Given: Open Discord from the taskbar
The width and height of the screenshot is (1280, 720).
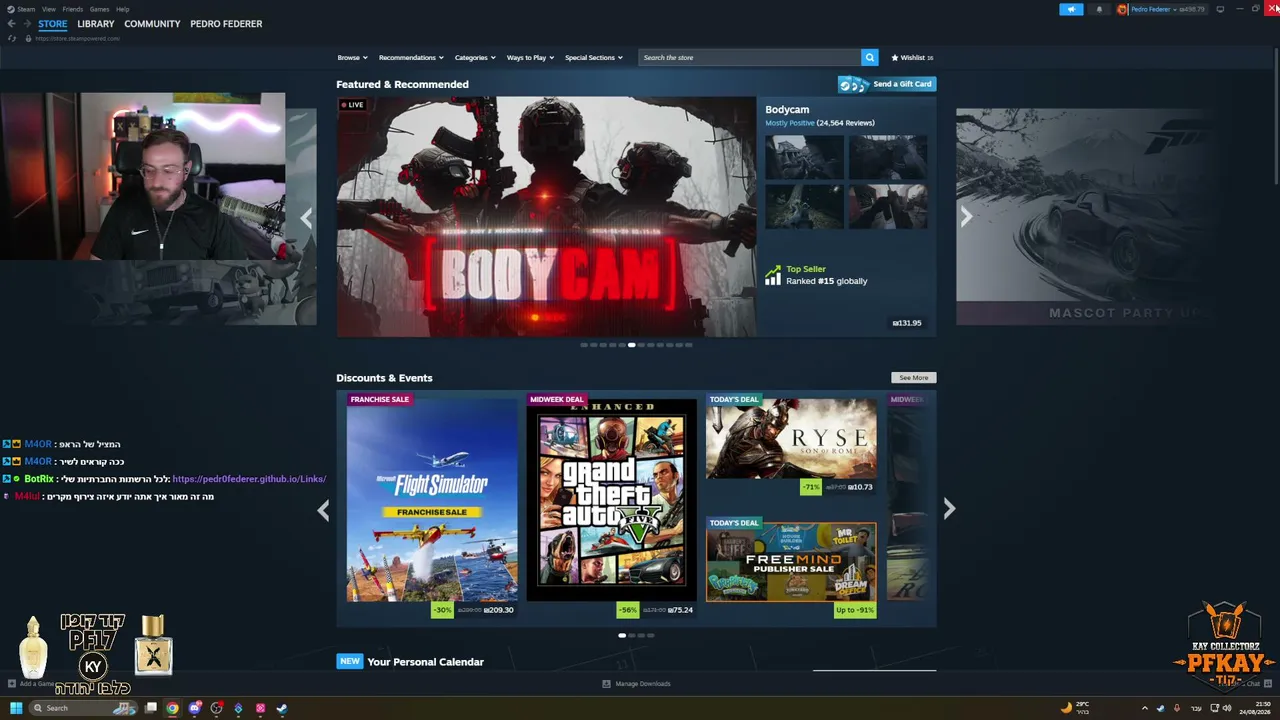Looking at the screenshot, I should click(x=194, y=708).
